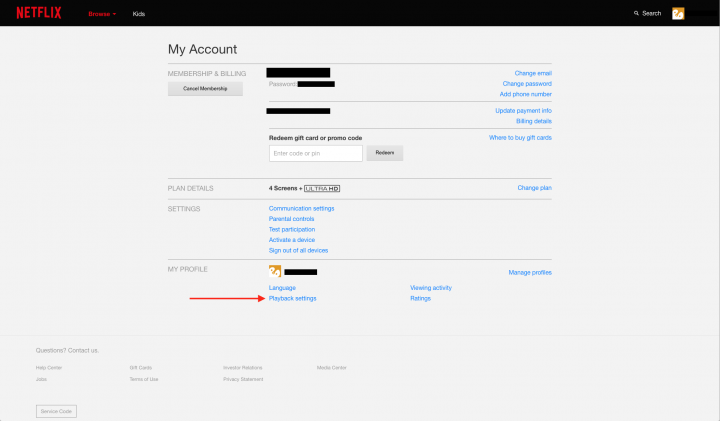Open the Change email link
This screenshot has width=720, height=421.
(533, 73)
